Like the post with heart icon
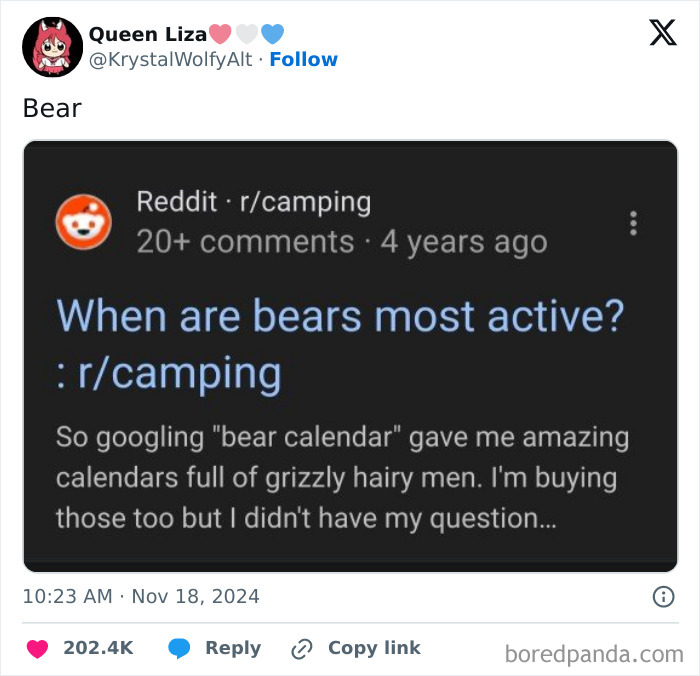This screenshot has height=676, width=700. (37, 648)
